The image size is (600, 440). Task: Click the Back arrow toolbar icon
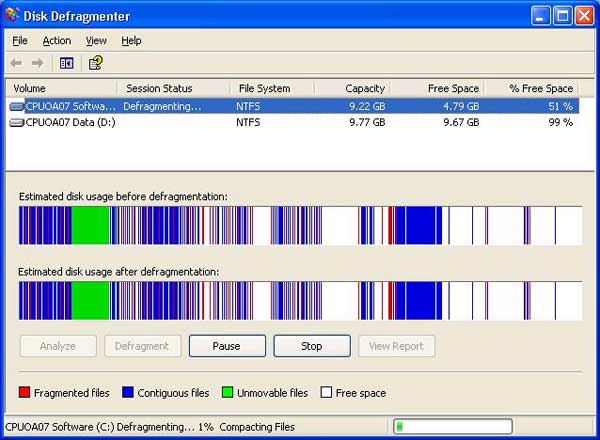[x=16, y=63]
